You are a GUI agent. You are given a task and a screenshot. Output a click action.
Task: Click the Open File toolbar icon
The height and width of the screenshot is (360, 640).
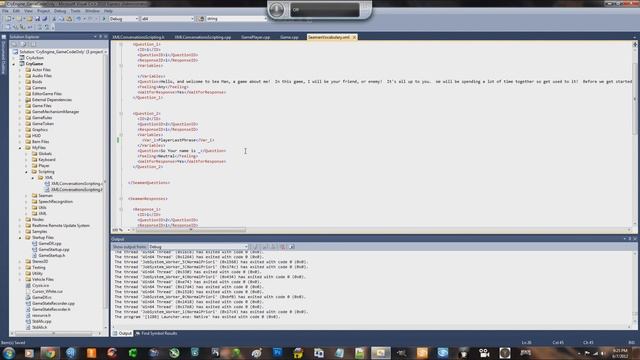(30, 19)
